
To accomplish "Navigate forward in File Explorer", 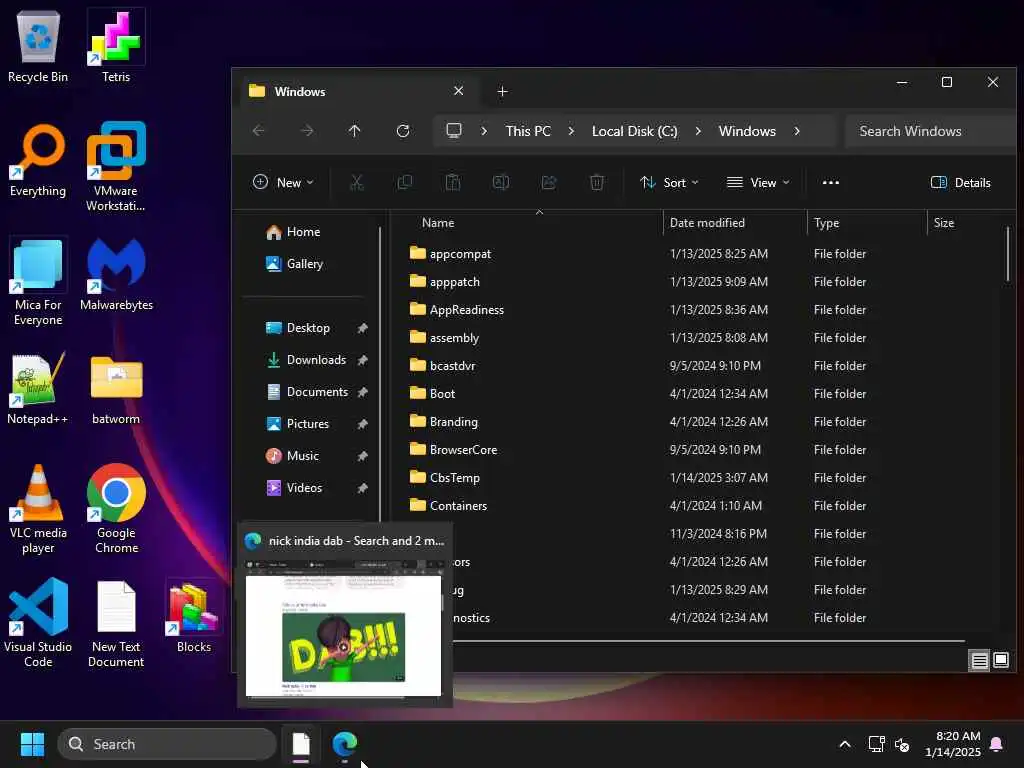I will point(307,131).
